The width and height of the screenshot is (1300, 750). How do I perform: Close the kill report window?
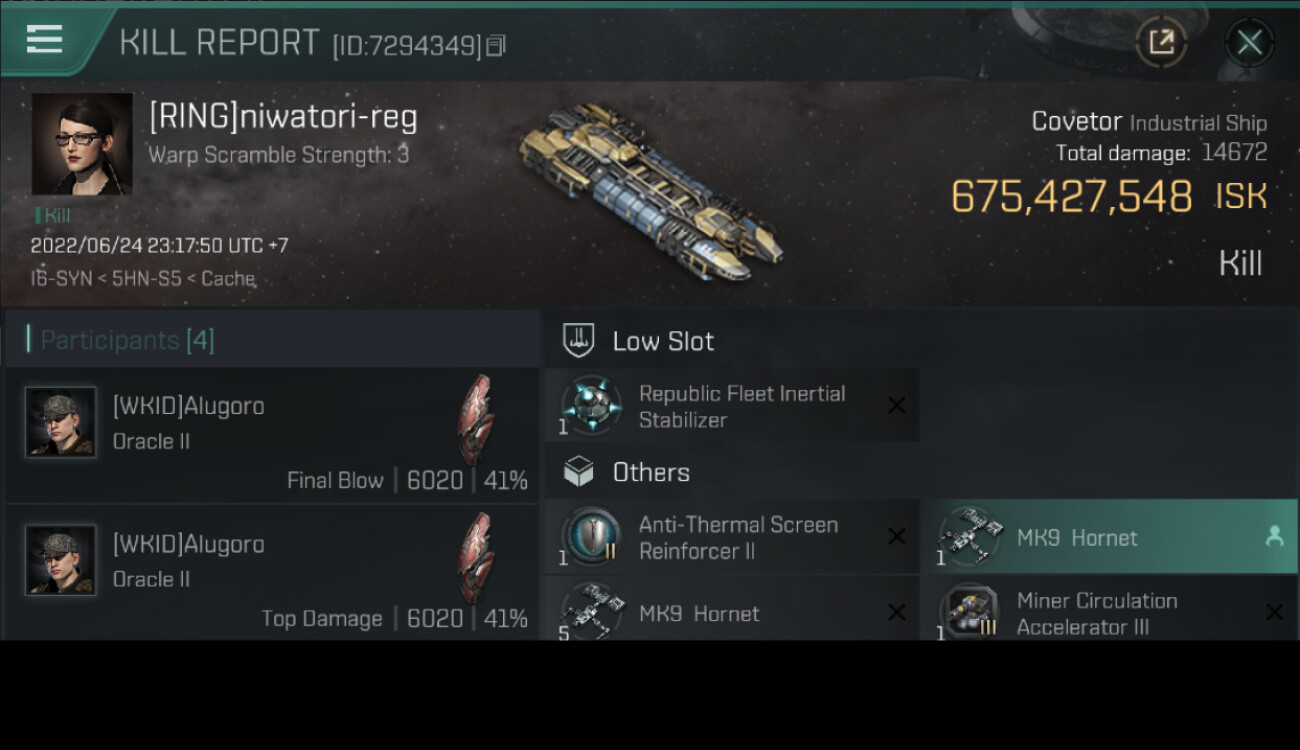(x=1249, y=42)
